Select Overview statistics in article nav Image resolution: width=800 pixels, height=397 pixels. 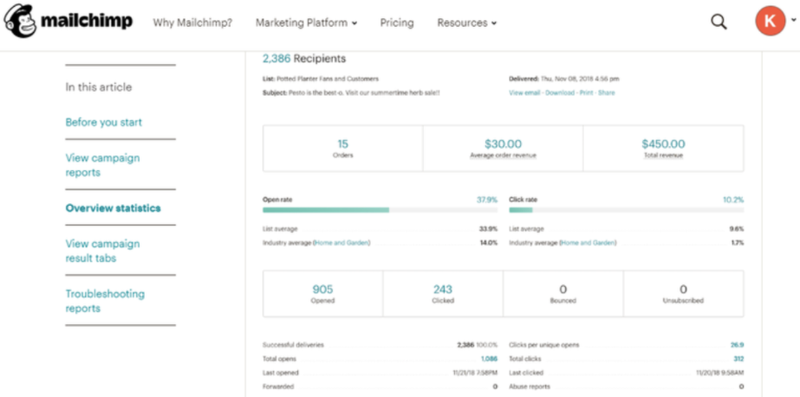click(x=113, y=208)
